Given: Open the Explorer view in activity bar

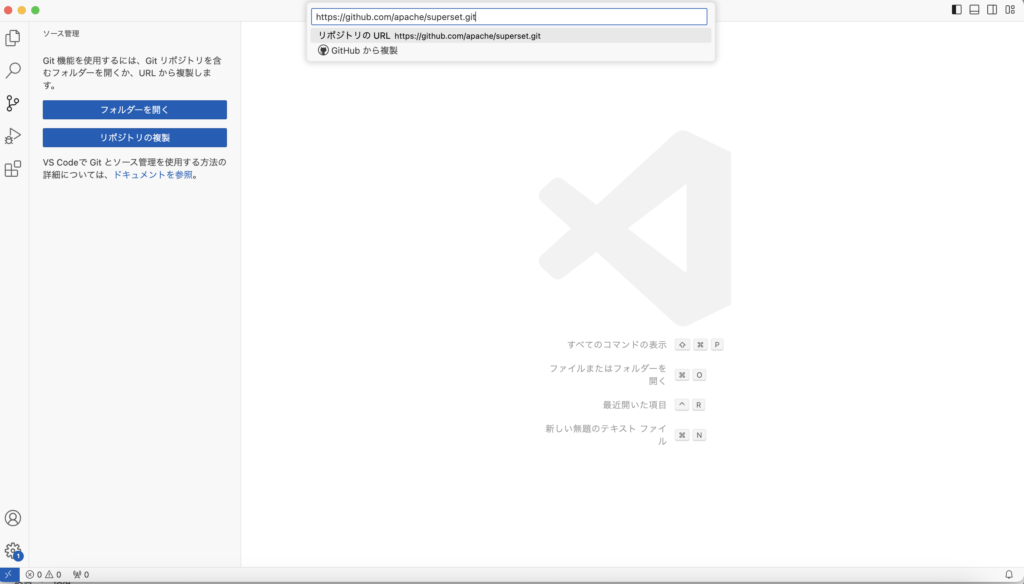Looking at the screenshot, I should [13, 38].
